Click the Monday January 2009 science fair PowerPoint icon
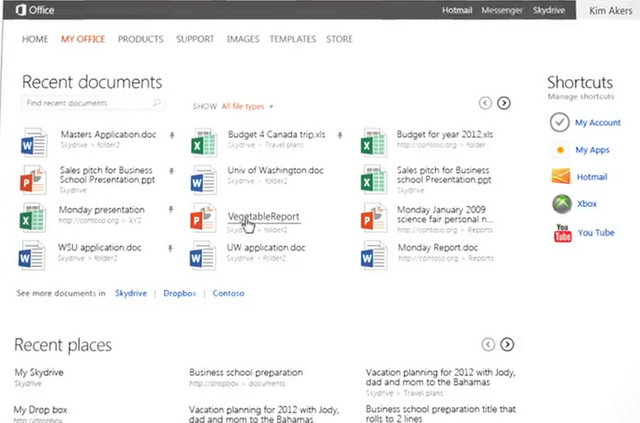 click(x=374, y=218)
